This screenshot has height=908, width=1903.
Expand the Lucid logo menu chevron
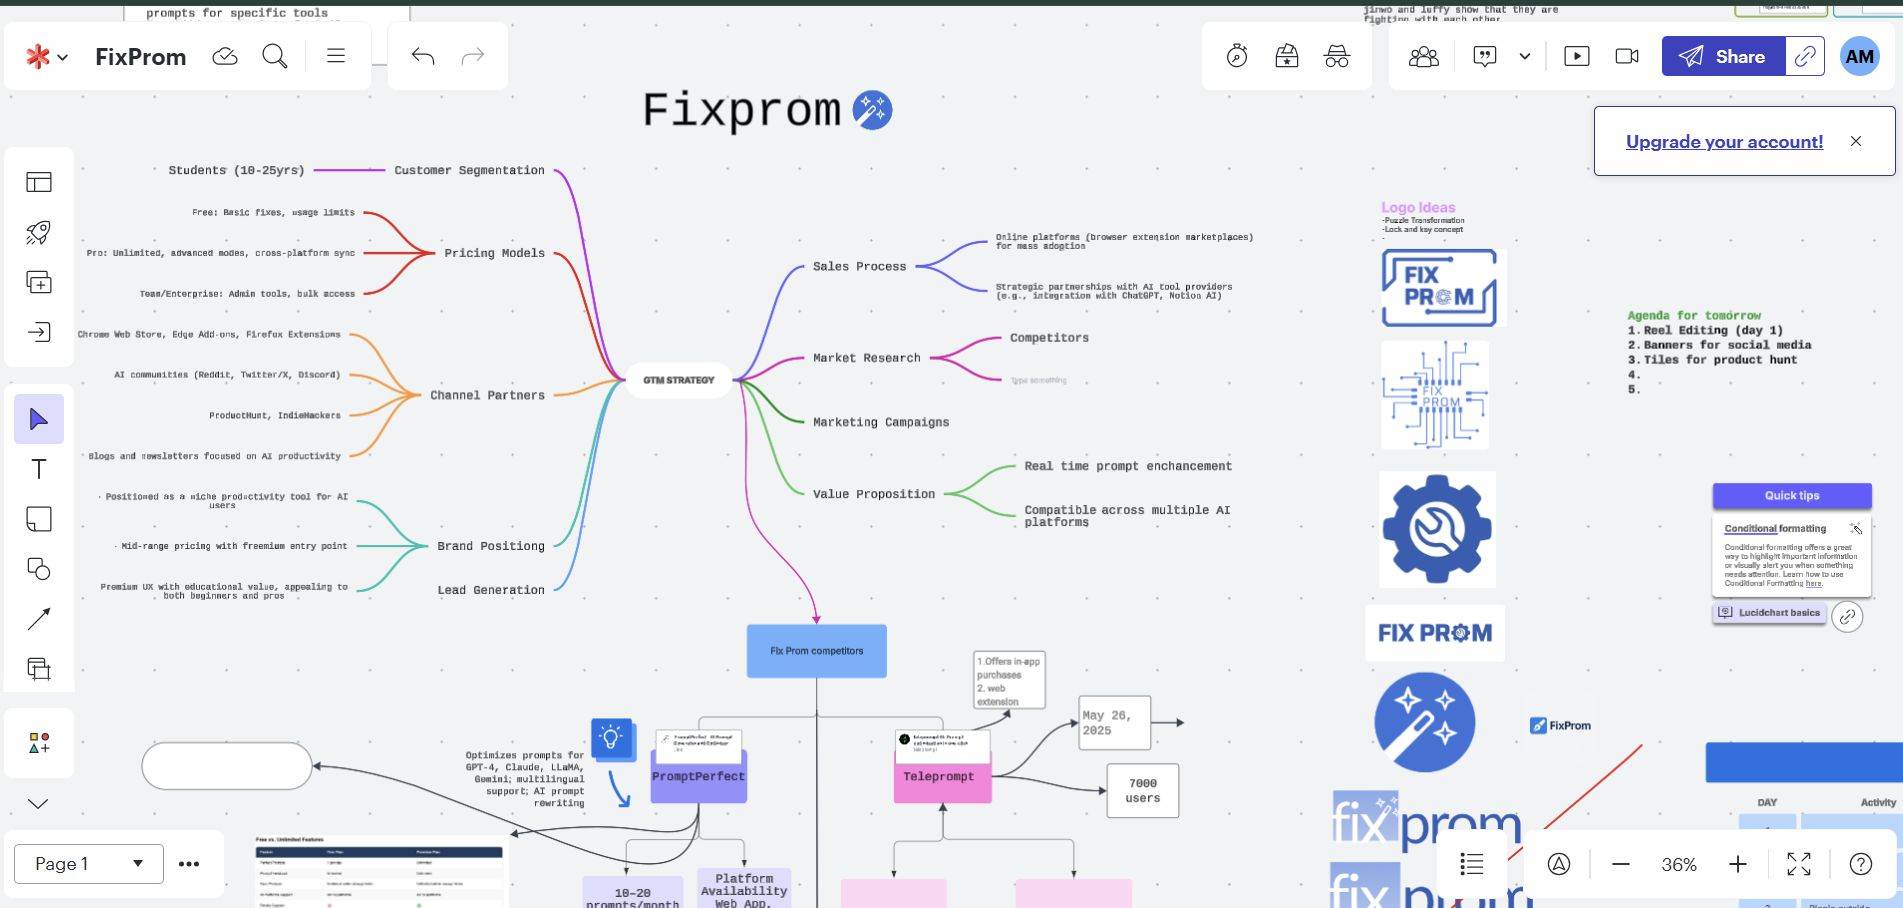[62, 57]
